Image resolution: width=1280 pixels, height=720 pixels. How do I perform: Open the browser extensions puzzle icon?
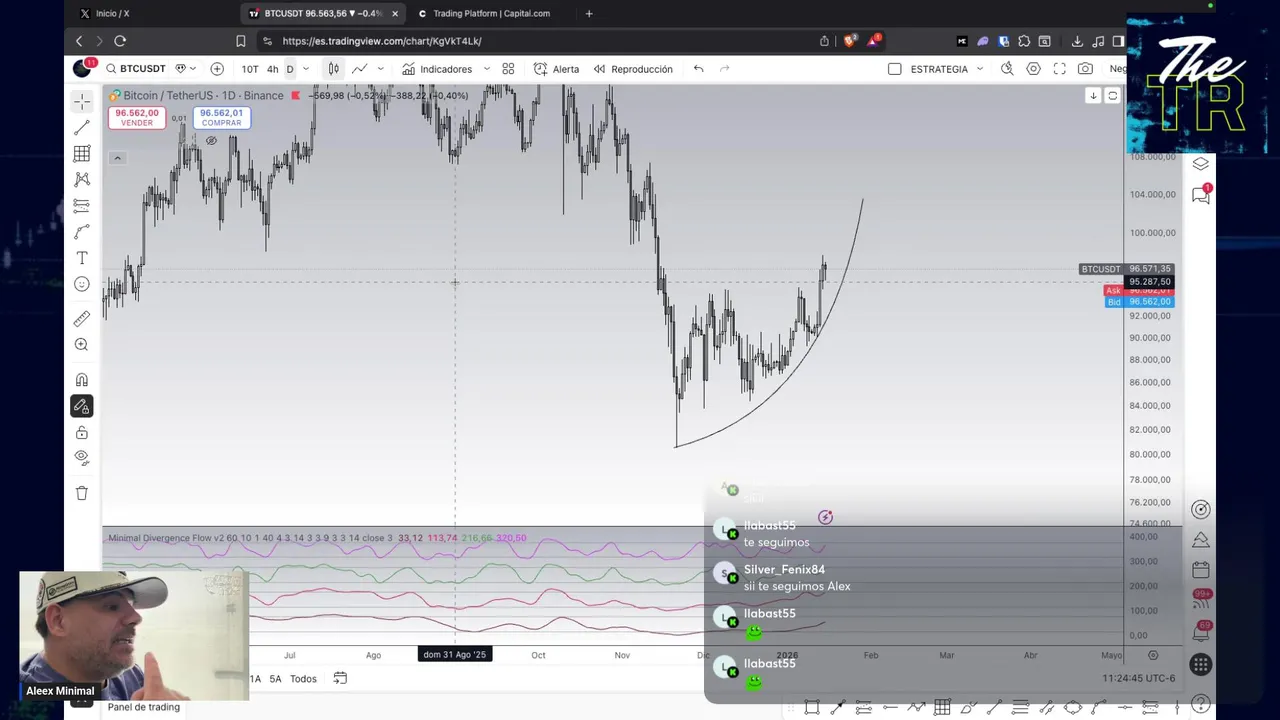coord(1024,41)
